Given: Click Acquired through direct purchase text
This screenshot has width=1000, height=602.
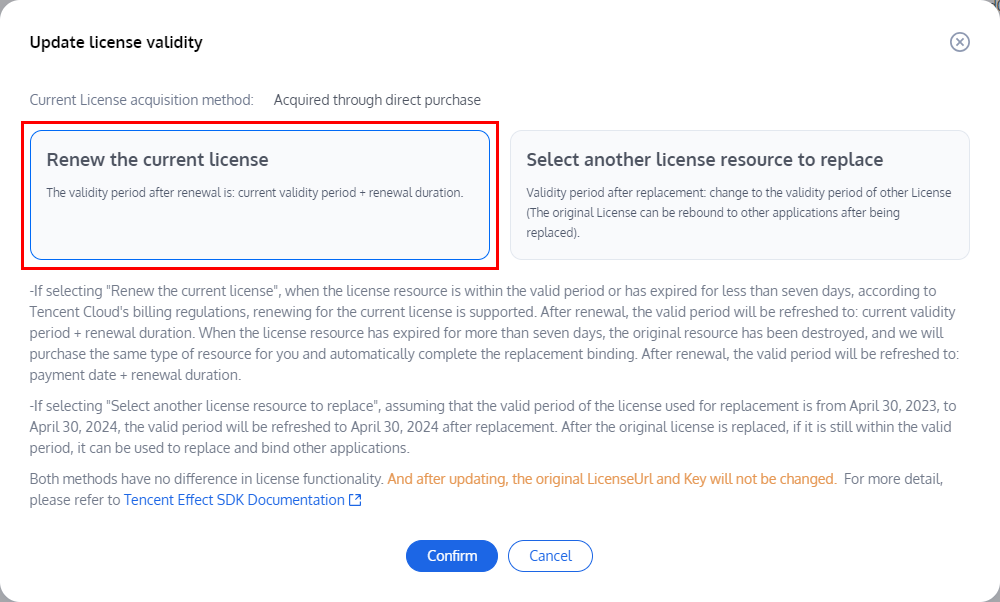Looking at the screenshot, I should [x=377, y=100].
